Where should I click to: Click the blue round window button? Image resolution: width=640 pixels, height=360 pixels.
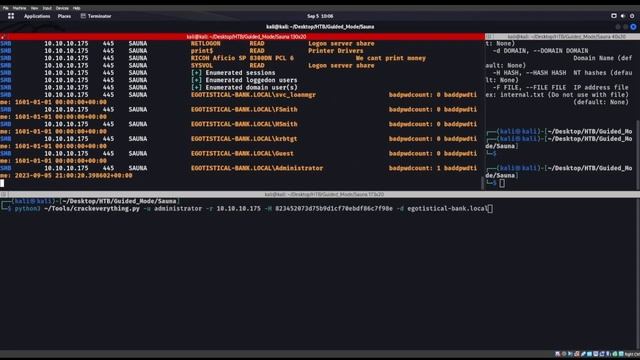pos(633,27)
